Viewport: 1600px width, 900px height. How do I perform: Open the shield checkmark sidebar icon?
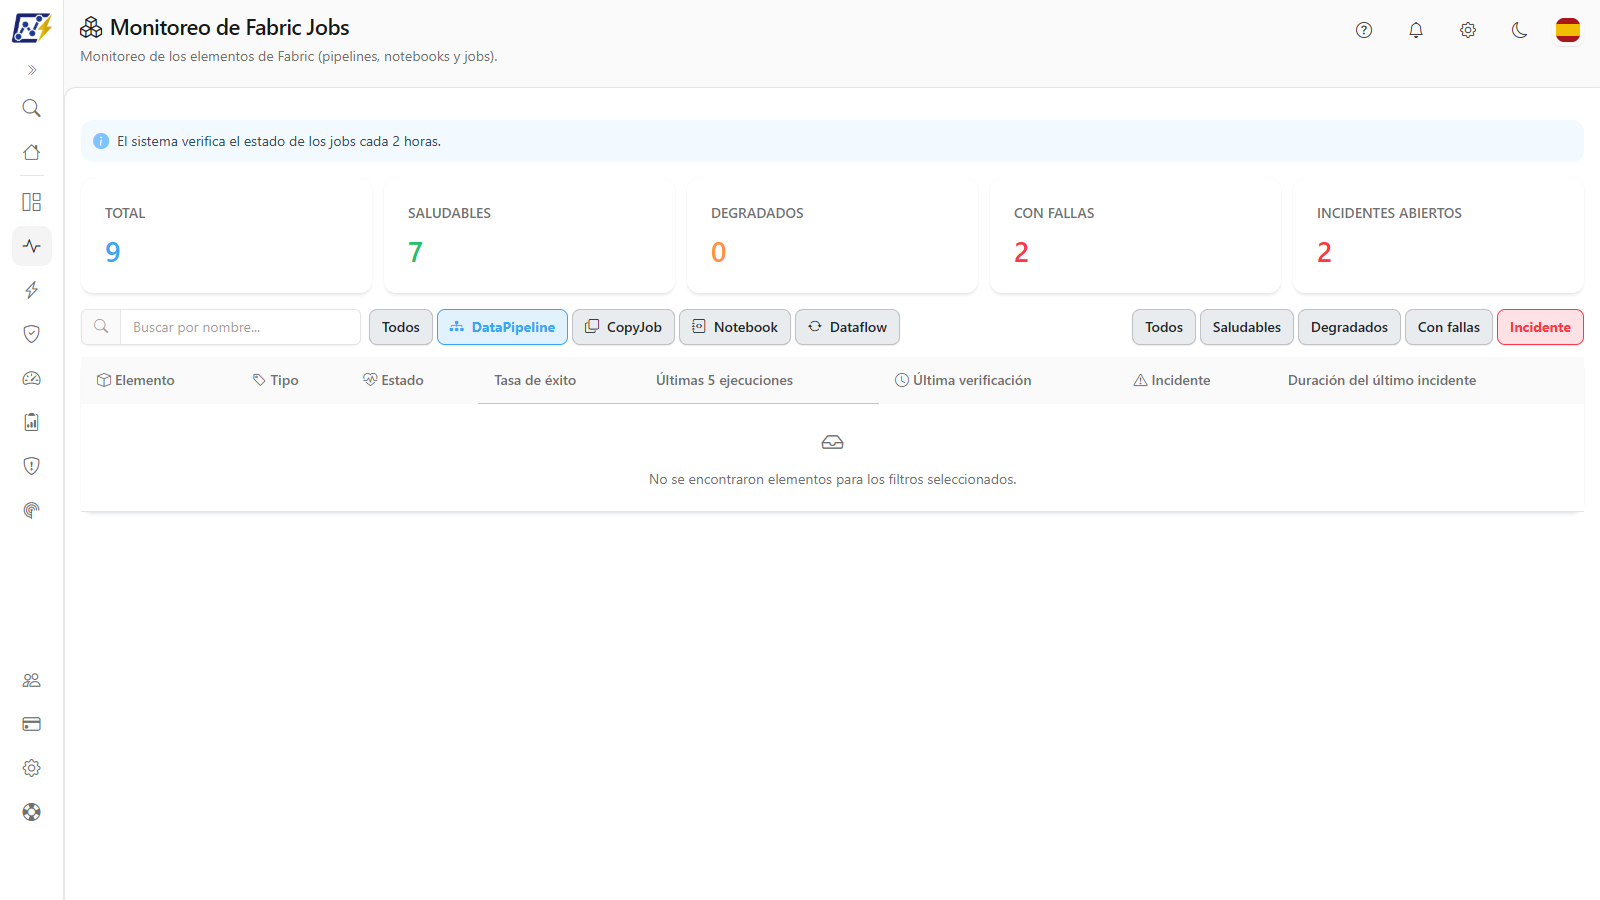(x=32, y=334)
